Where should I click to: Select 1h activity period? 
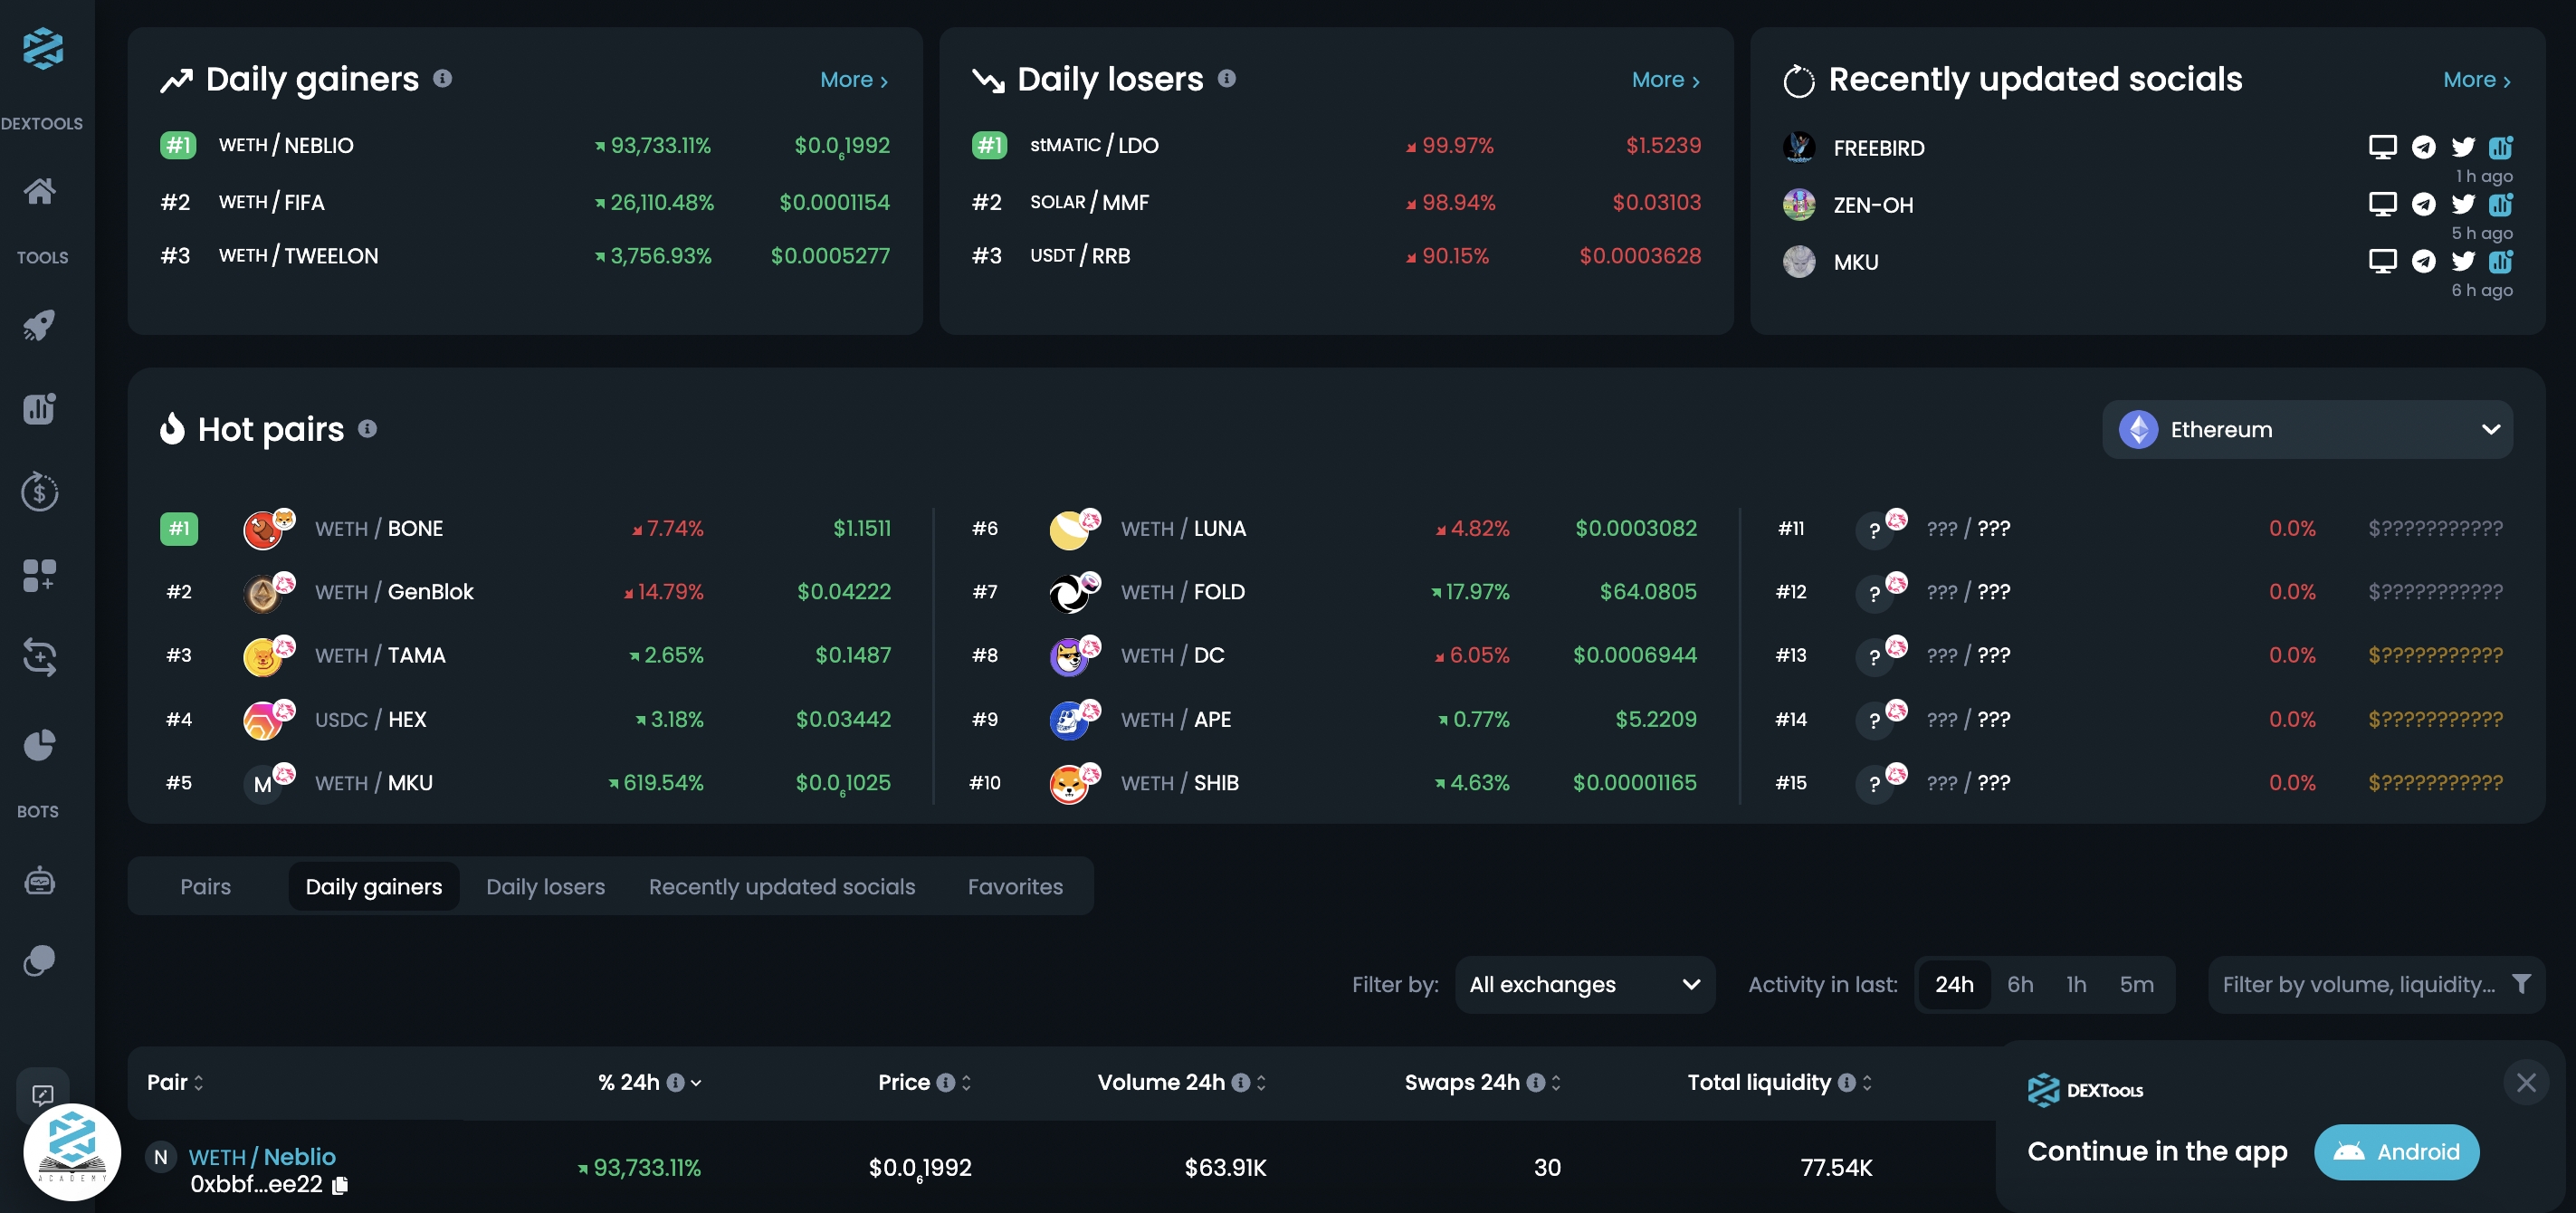click(2077, 985)
